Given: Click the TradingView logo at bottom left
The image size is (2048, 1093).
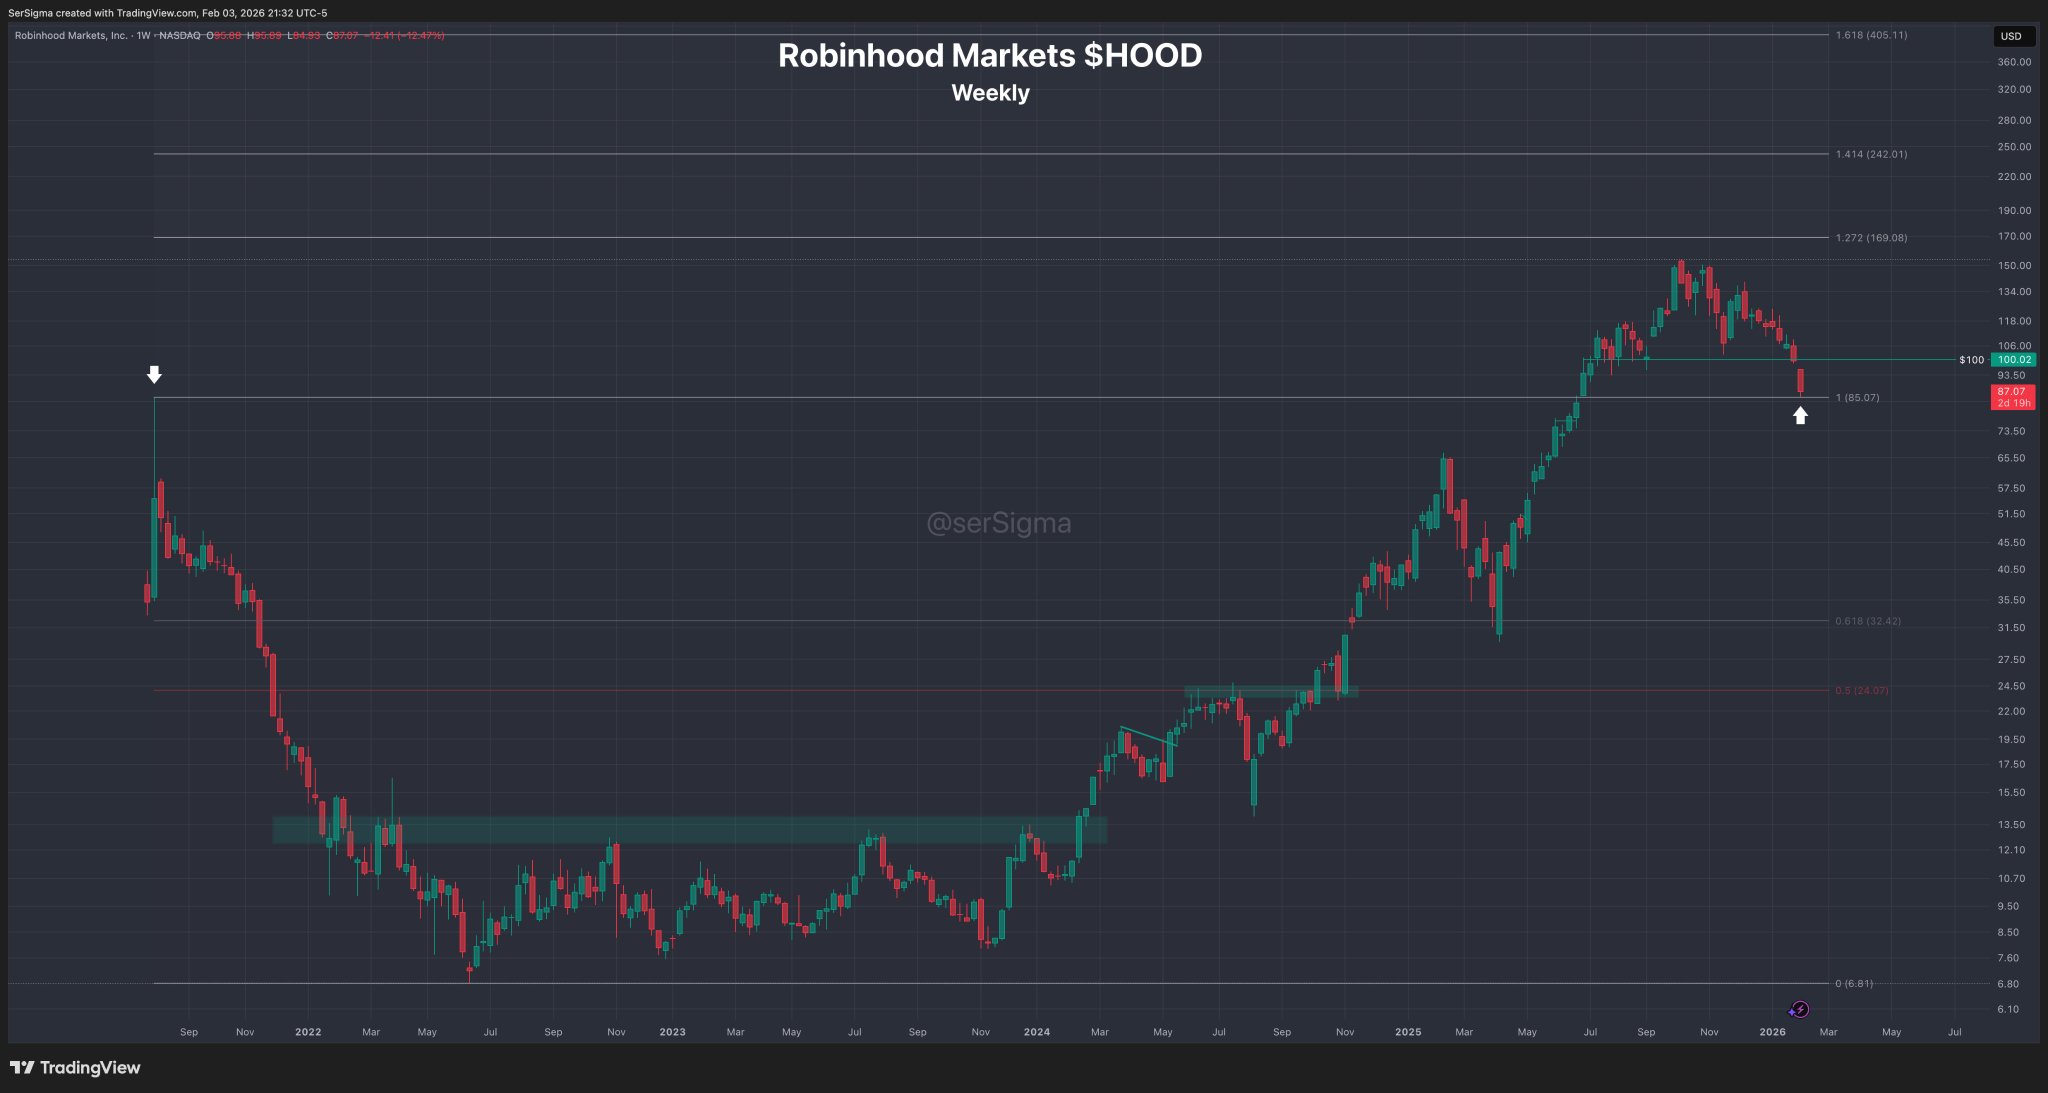Looking at the screenshot, I should [x=75, y=1067].
